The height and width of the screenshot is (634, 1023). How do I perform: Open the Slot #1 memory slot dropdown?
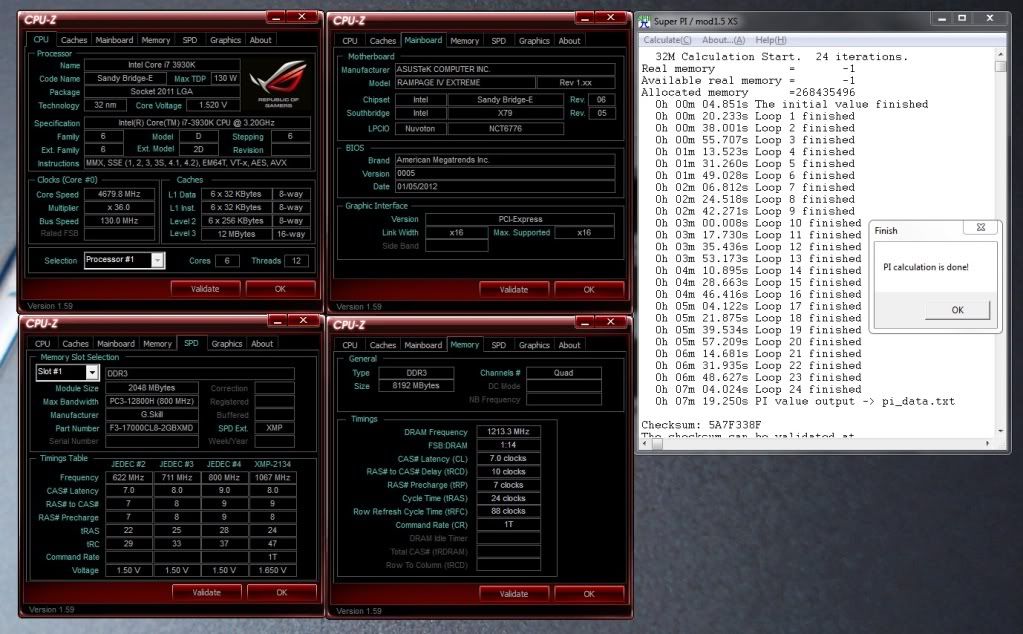click(92, 372)
